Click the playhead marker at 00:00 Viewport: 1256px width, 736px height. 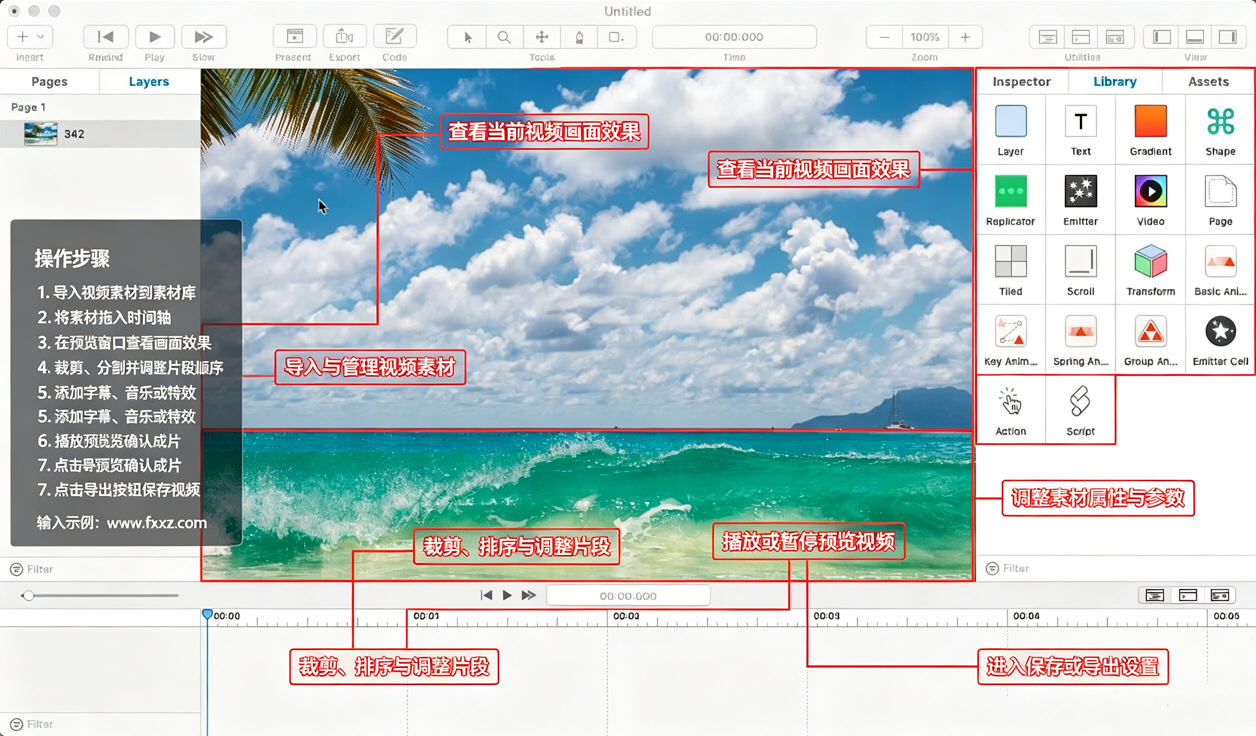(207, 614)
